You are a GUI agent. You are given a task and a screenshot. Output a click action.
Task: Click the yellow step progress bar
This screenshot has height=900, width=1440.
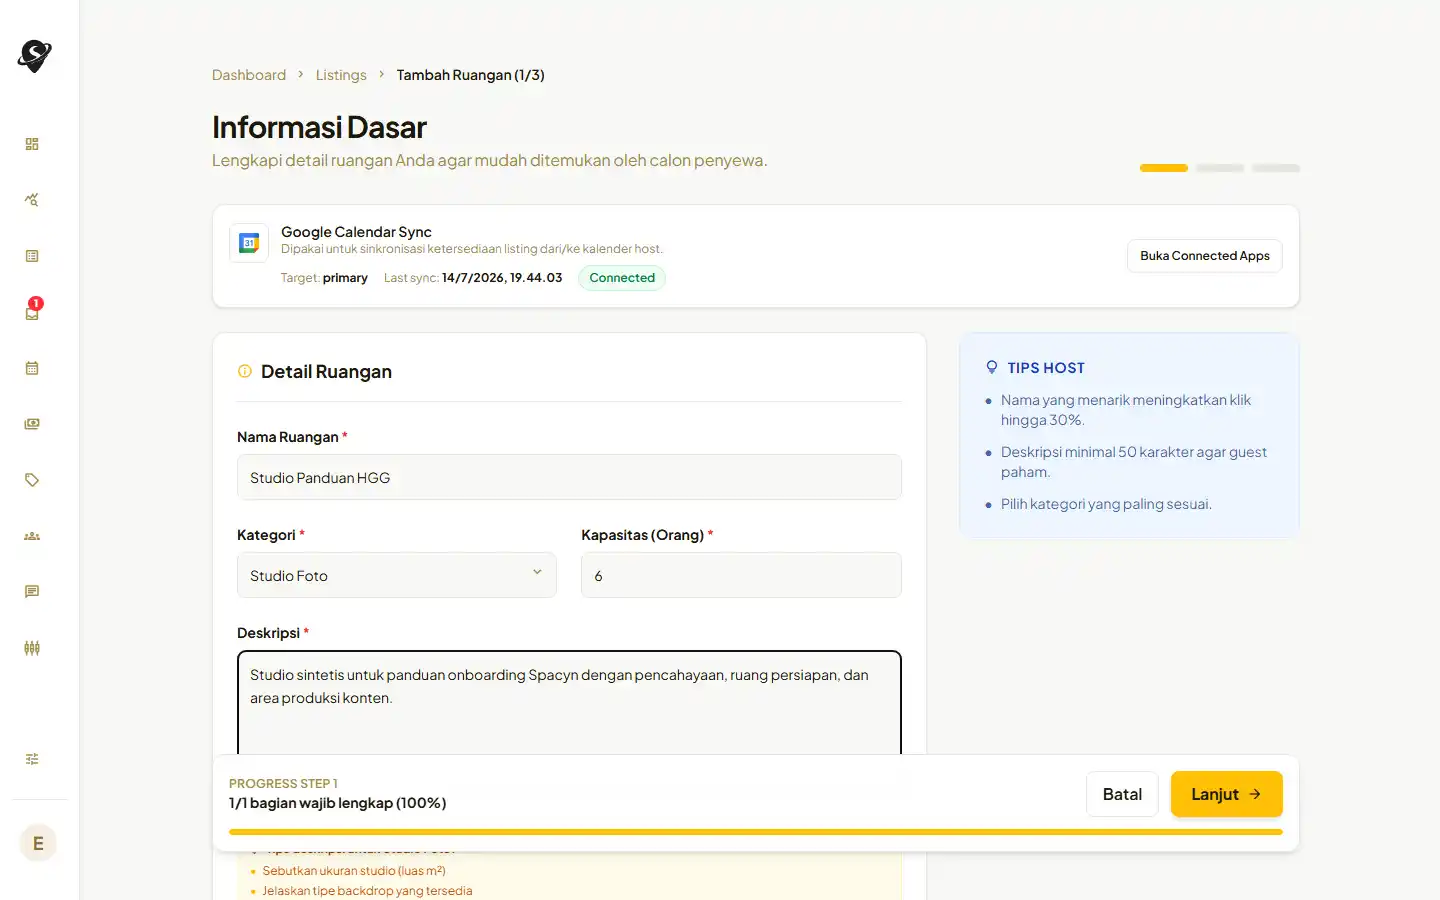pos(756,832)
